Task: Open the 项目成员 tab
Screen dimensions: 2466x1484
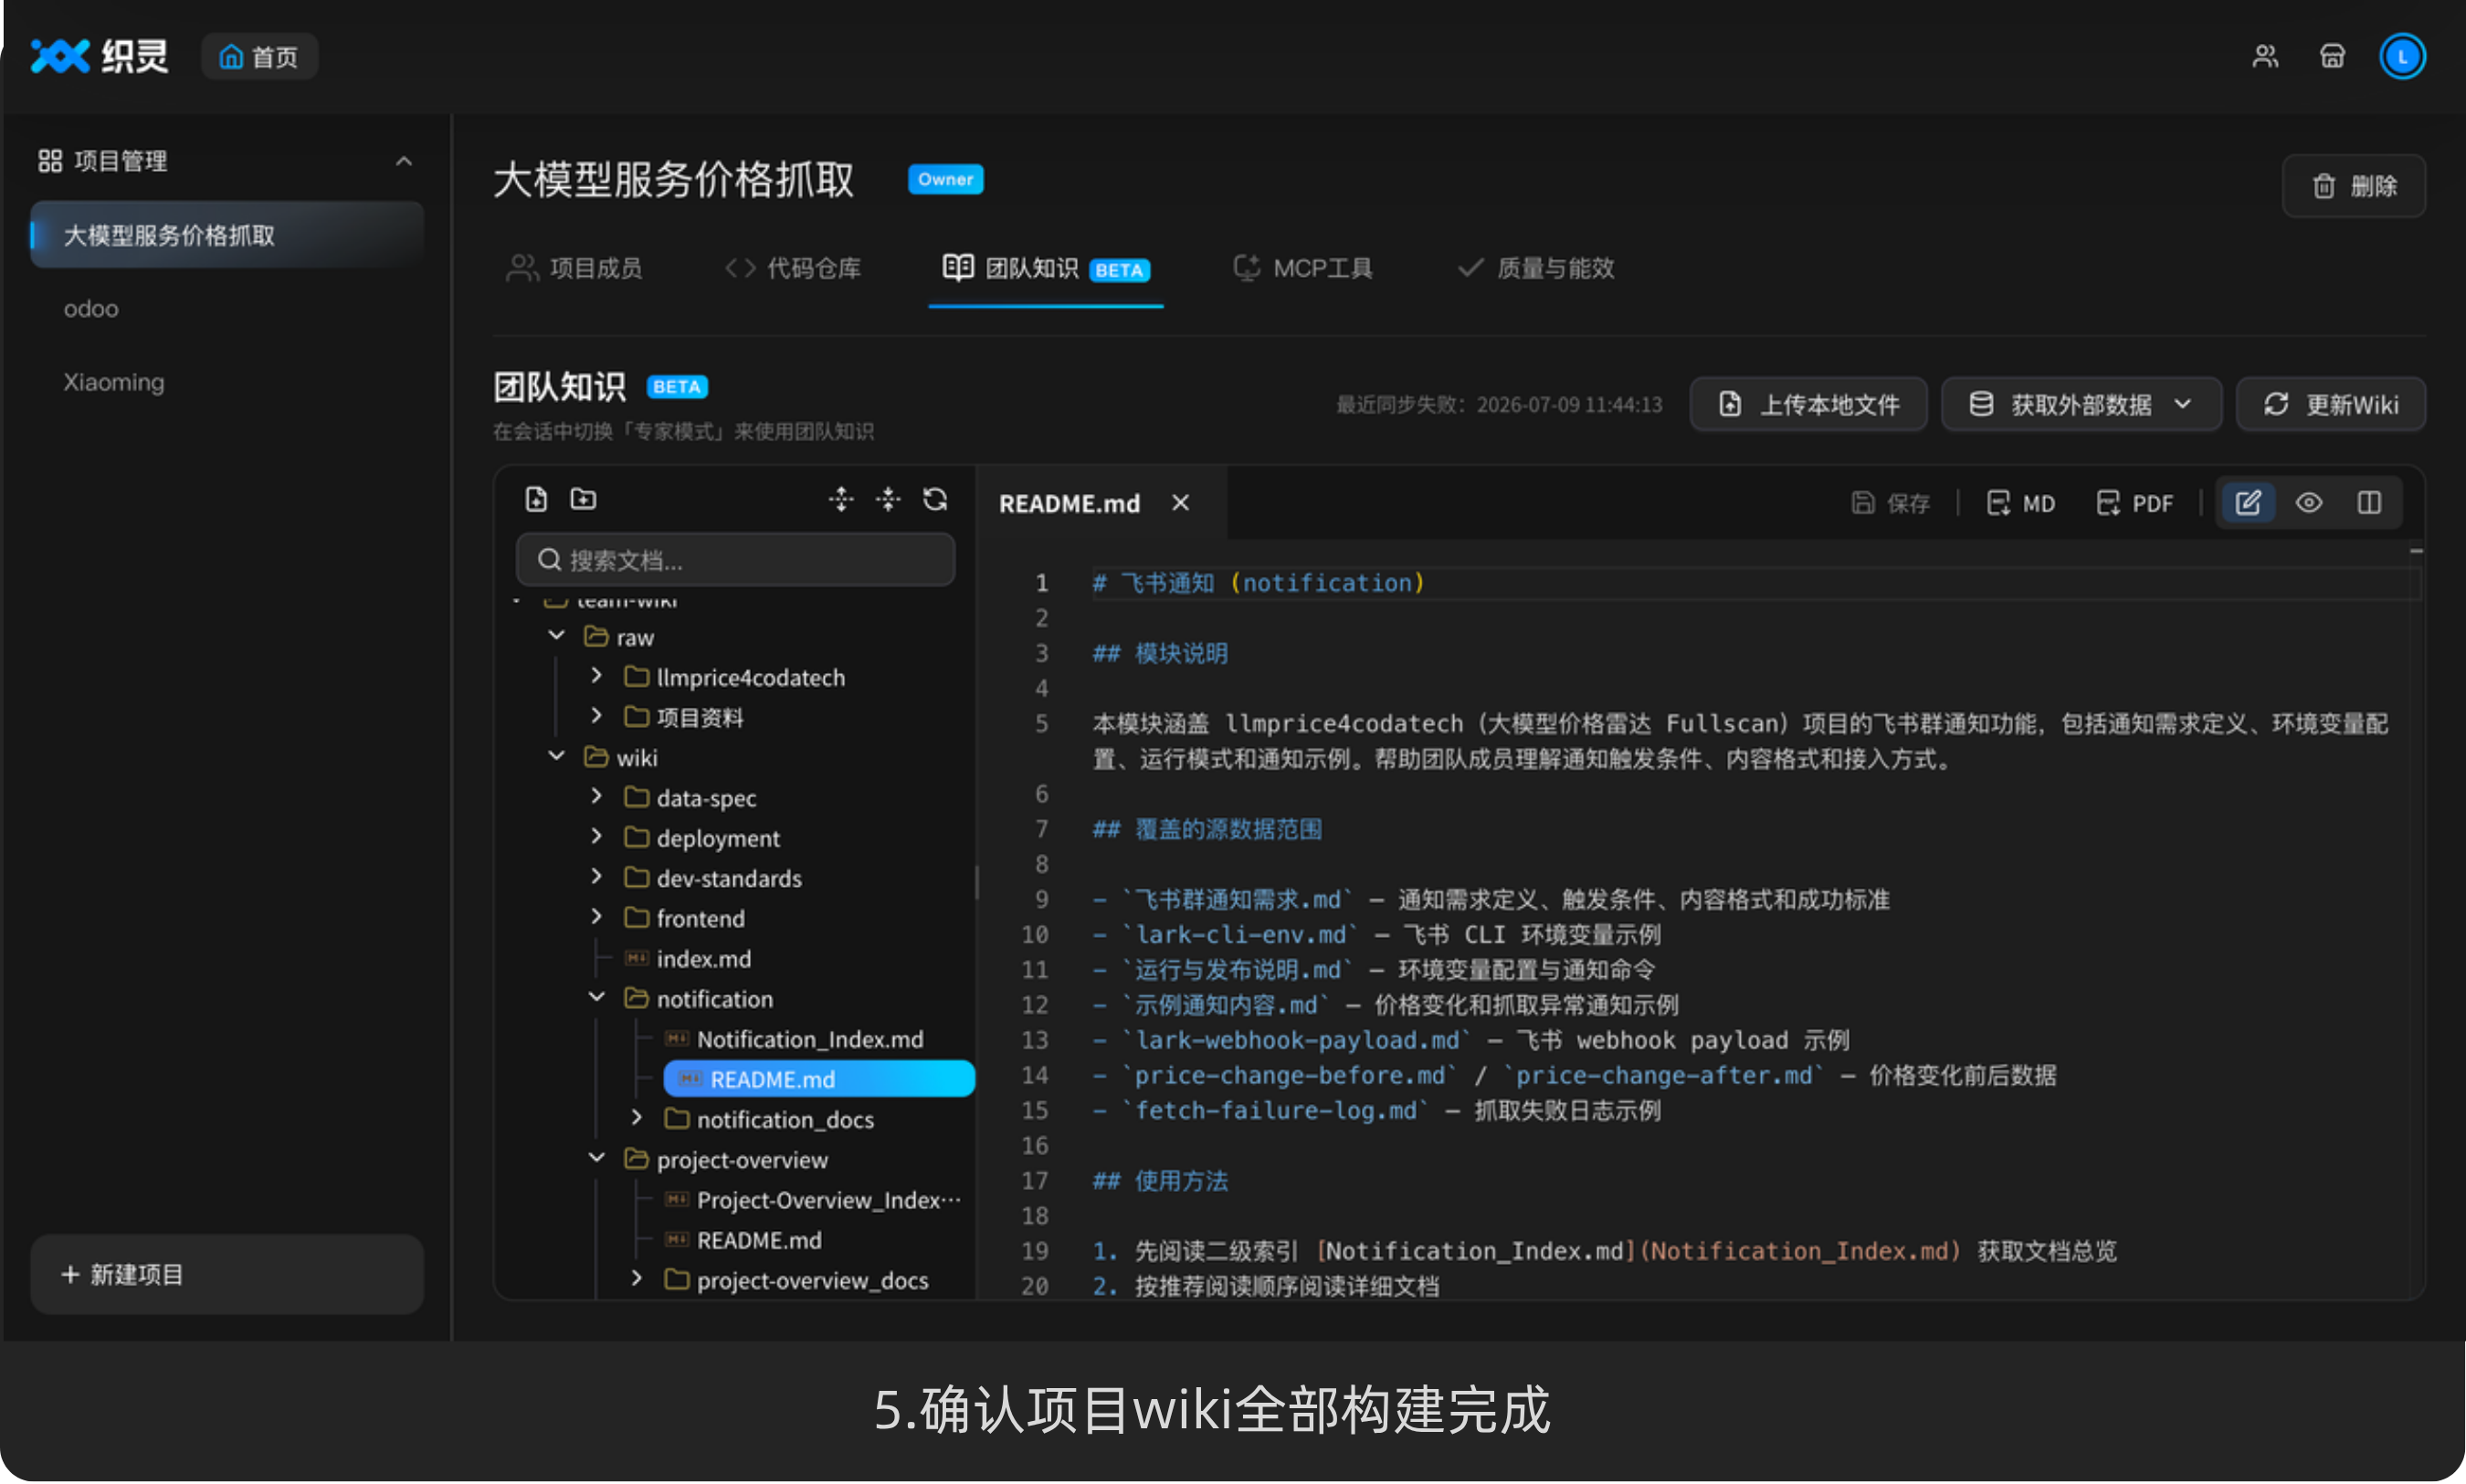Action: tap(574, 268)
